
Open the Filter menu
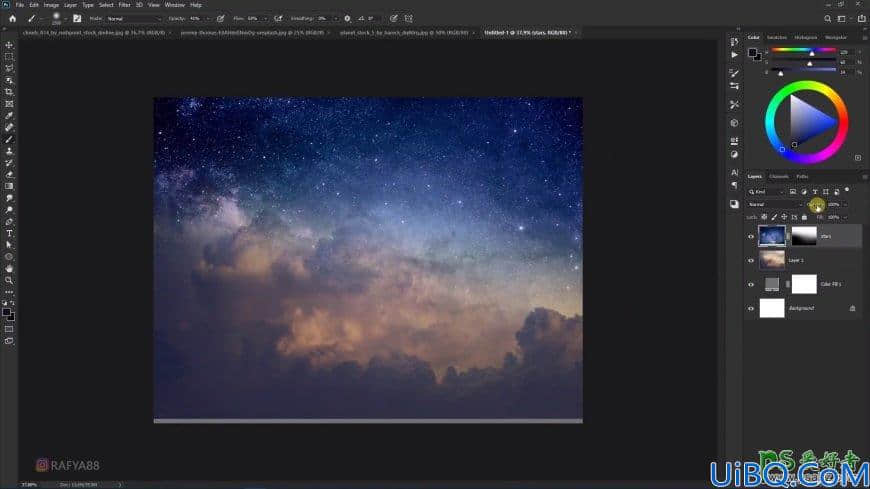pos(124,4)
